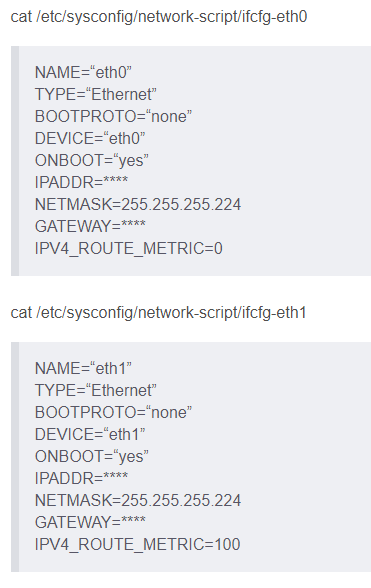The height and width of the screenshot is (588, 371).
Task: Click NETMASK=255.255.255.224 in eth1 block
Action: (138, 500)
